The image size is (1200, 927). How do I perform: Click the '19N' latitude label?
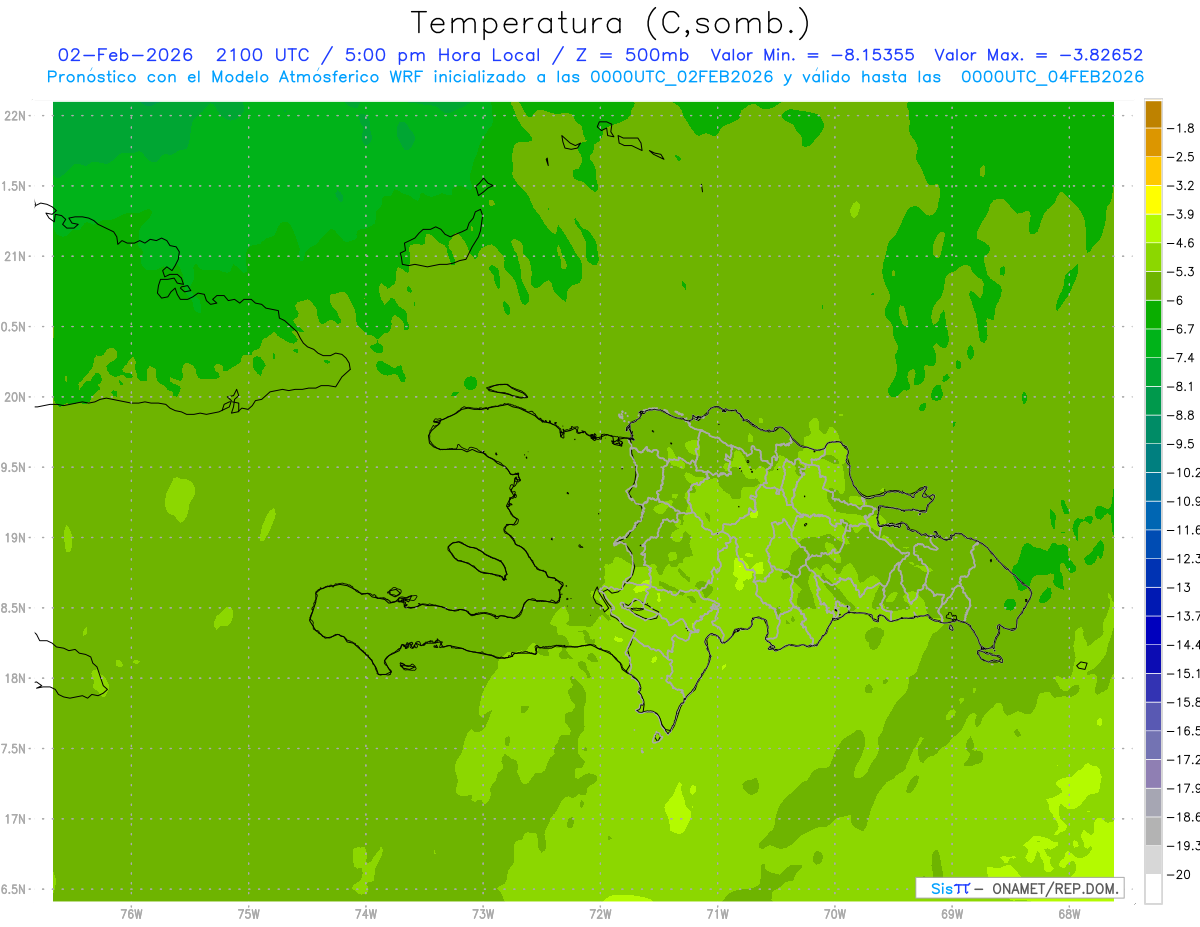(16, 538)
